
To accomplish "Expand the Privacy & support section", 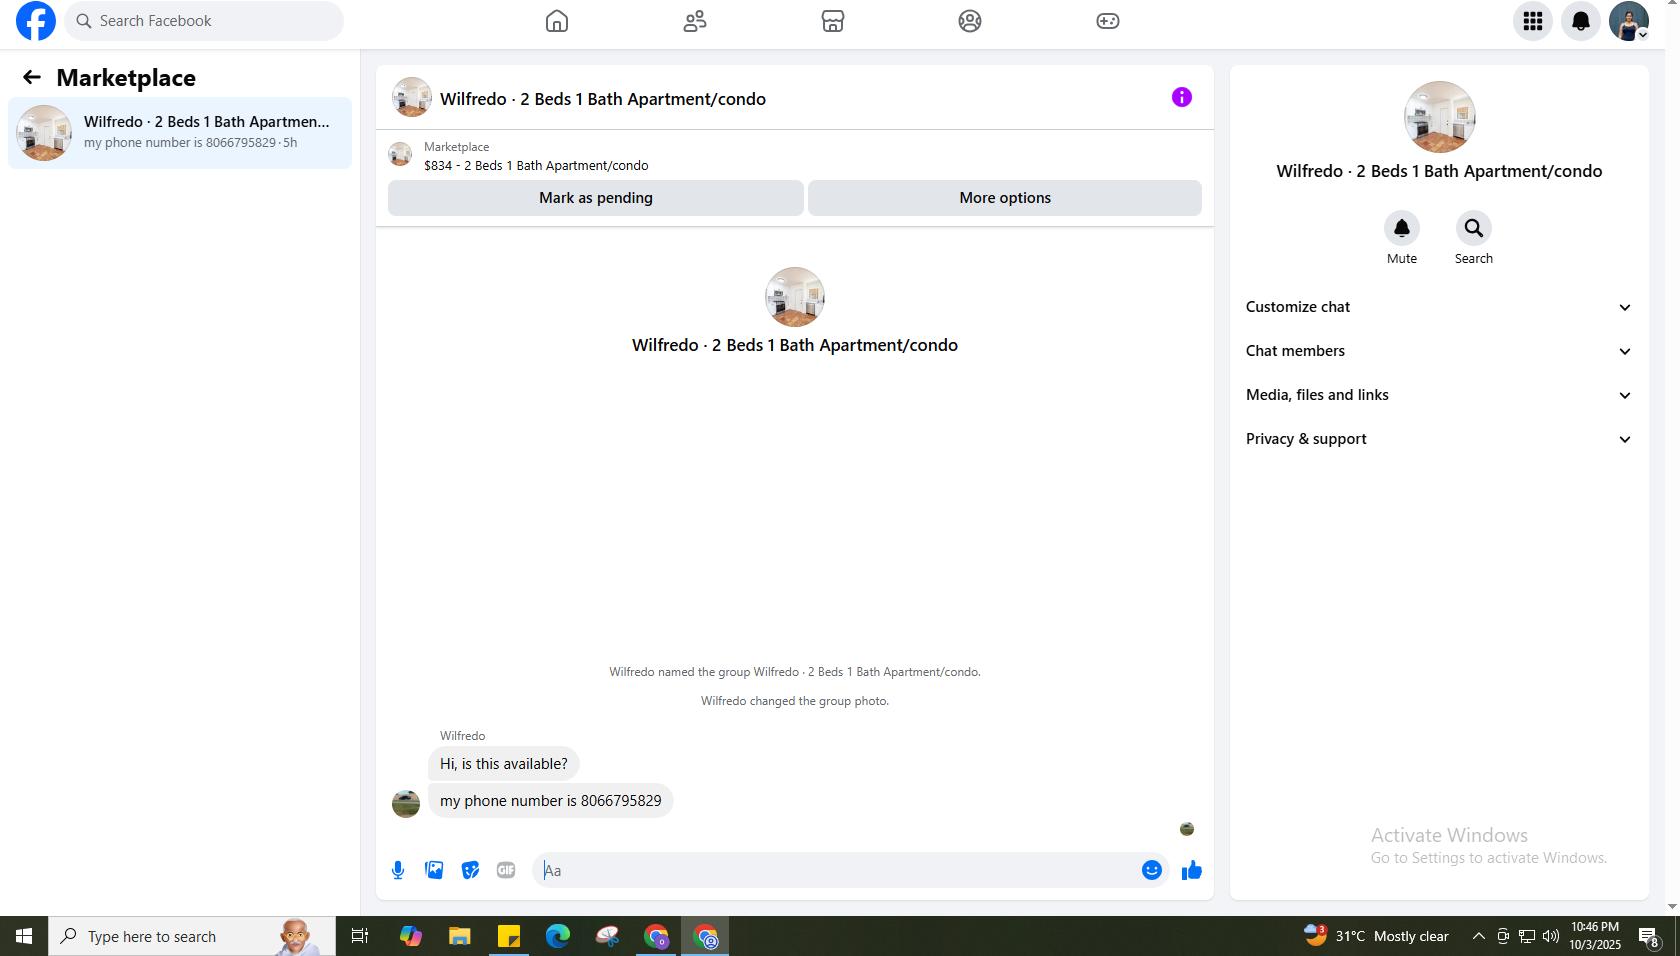I will (1439, 439).
